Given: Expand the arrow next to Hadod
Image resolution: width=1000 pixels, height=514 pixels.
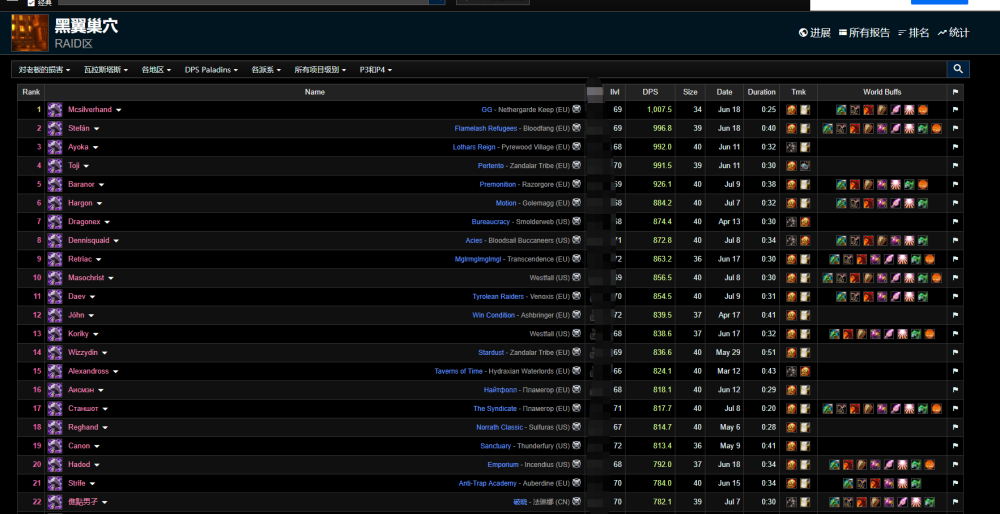Looking at the screenshot, I should (x=96, y=465).
